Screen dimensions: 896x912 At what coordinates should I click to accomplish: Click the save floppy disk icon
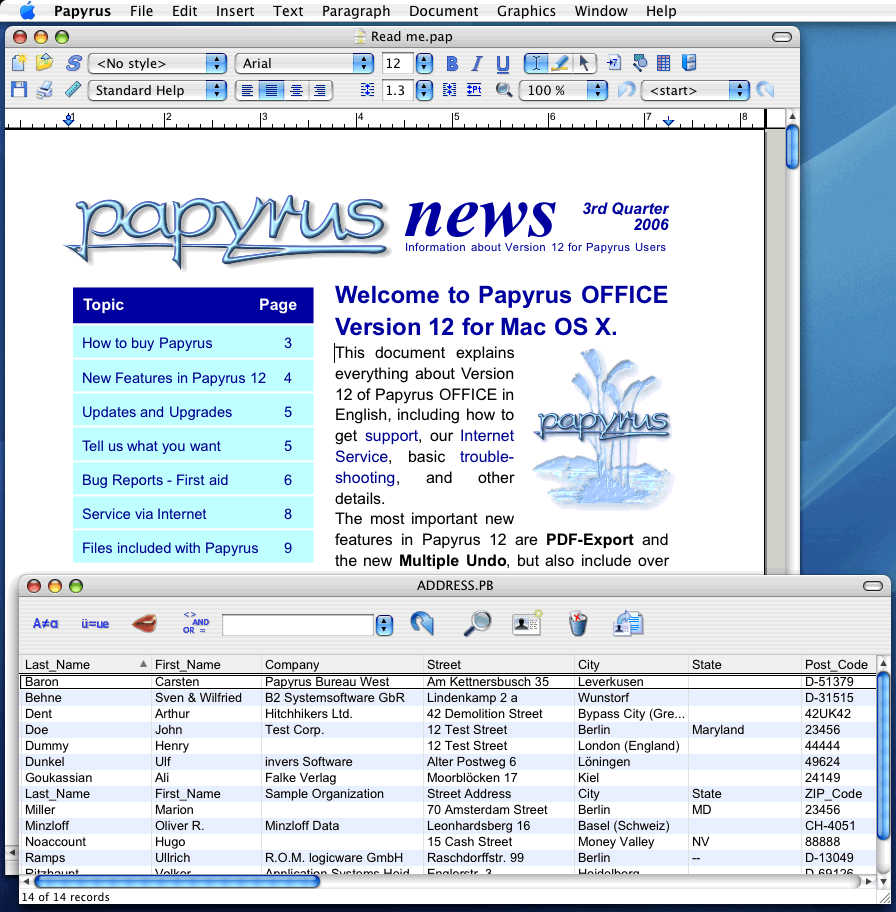point(19,90)
